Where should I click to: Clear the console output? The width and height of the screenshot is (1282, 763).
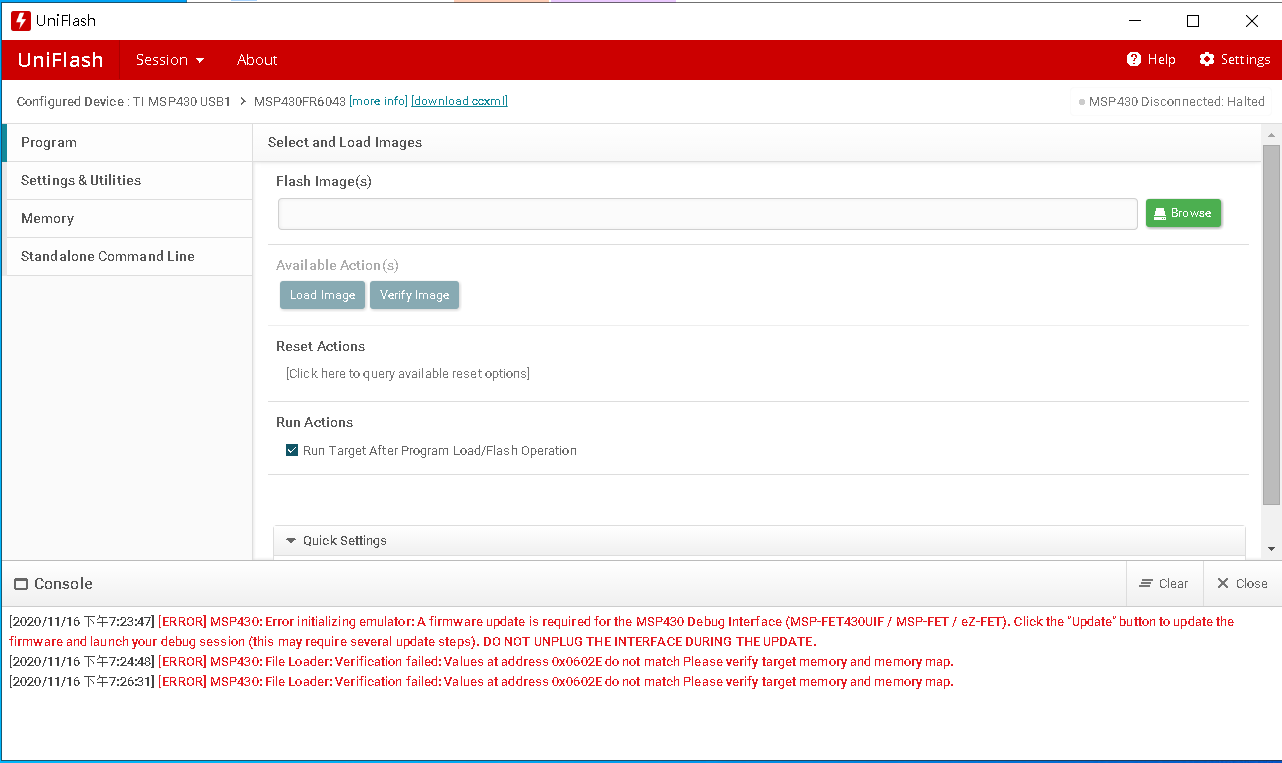(1164, 584)
